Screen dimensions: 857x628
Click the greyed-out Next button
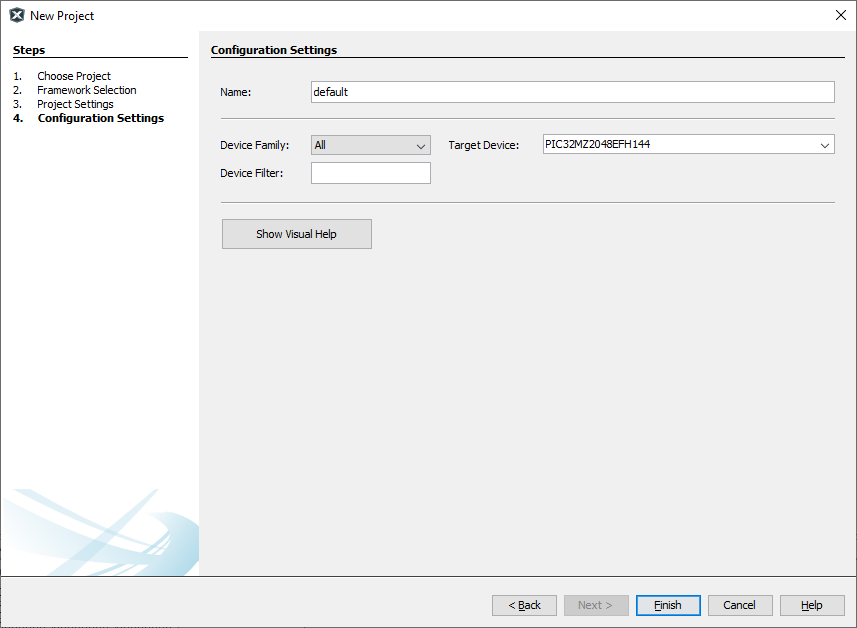coord(596,605)
